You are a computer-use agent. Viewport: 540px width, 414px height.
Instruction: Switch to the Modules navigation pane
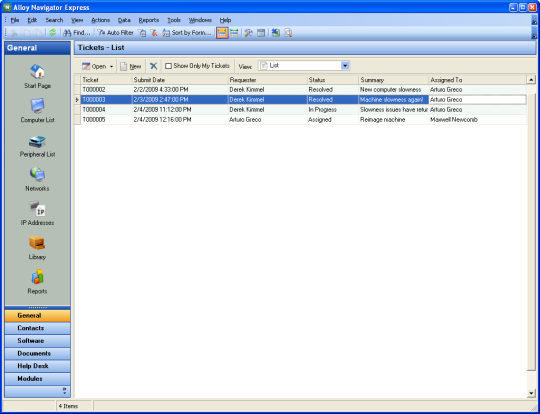point(37,379)
